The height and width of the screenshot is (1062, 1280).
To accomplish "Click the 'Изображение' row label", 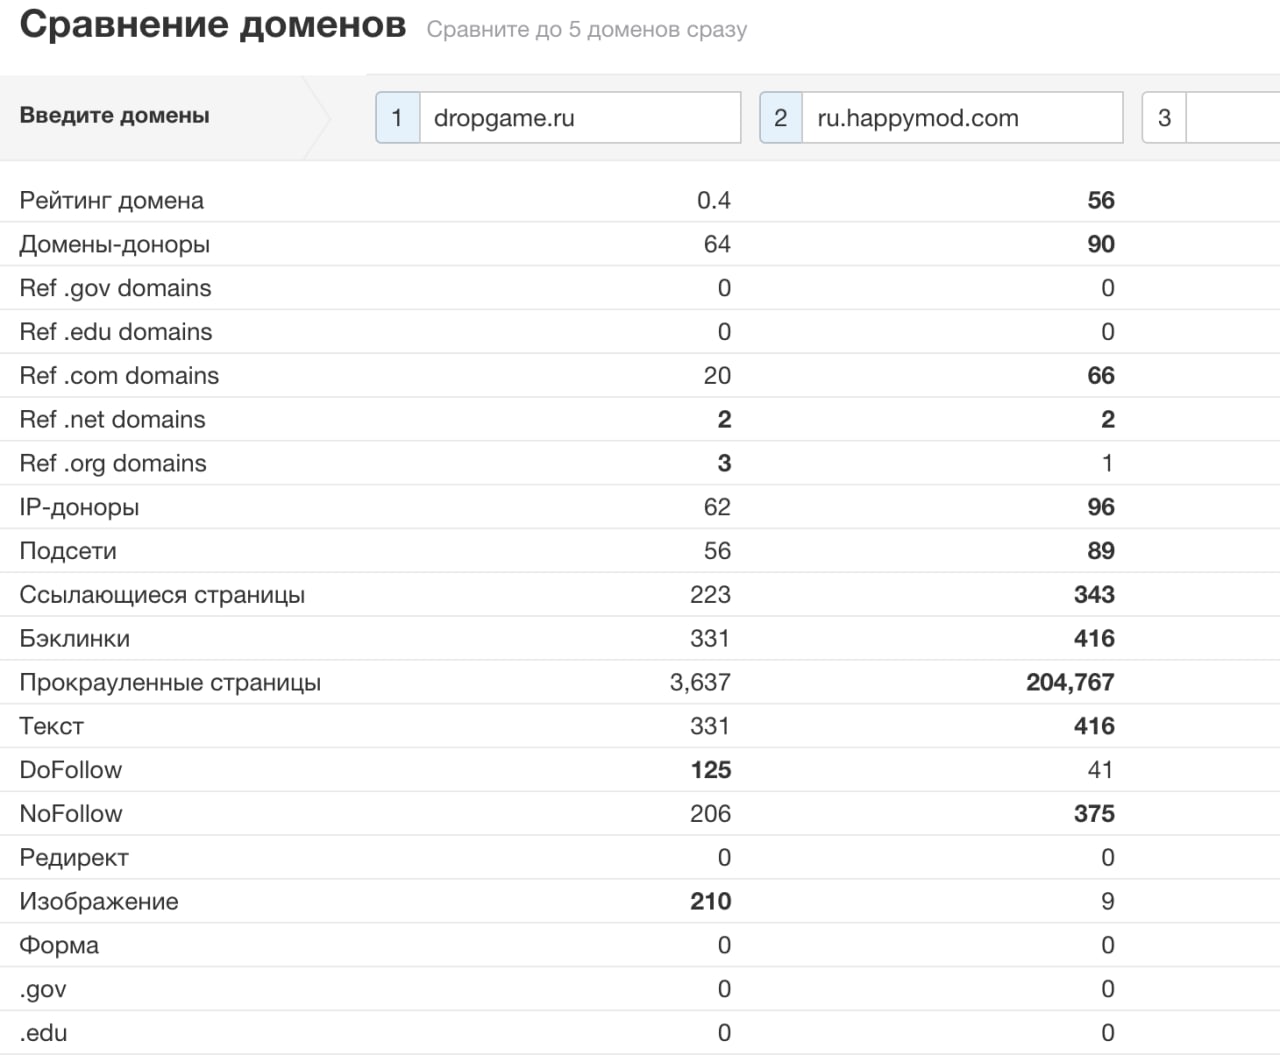I will point(99,902).
